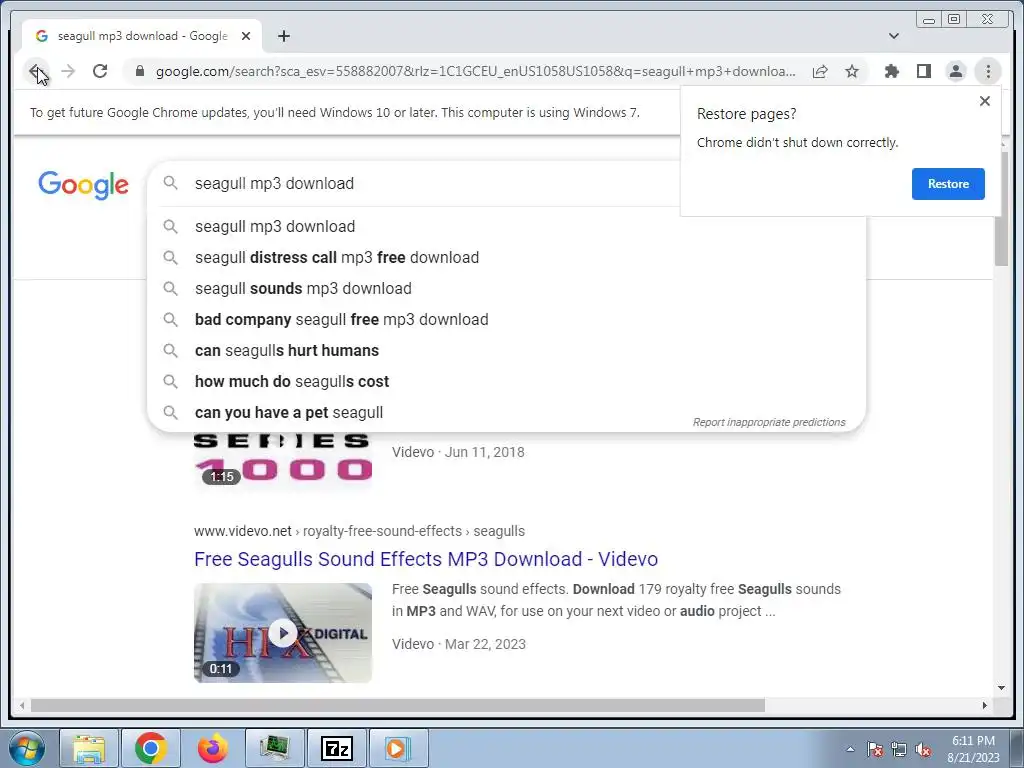This screenshot has width=1024, height=768.
Task: View site info via the padlock icon
Action: click(139, 71)
